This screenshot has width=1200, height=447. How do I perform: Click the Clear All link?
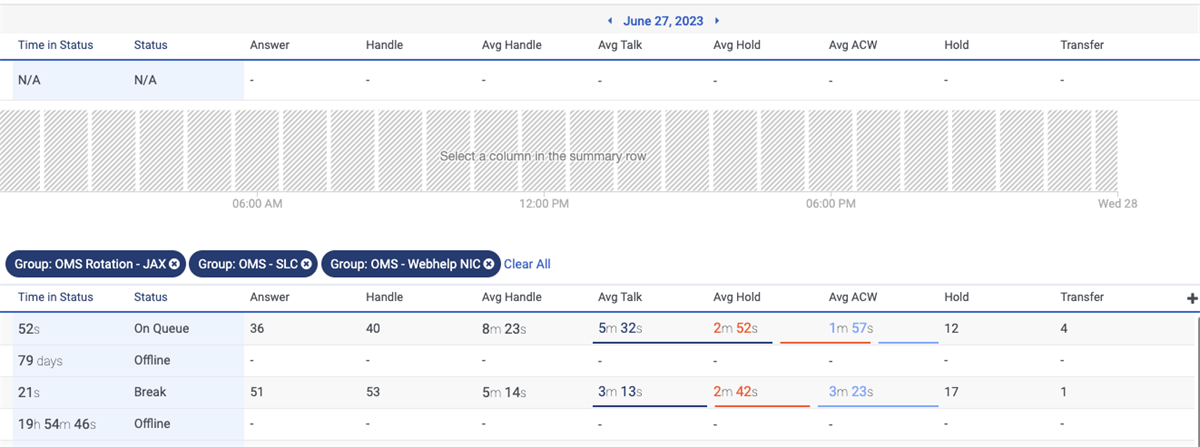point(527,264)
